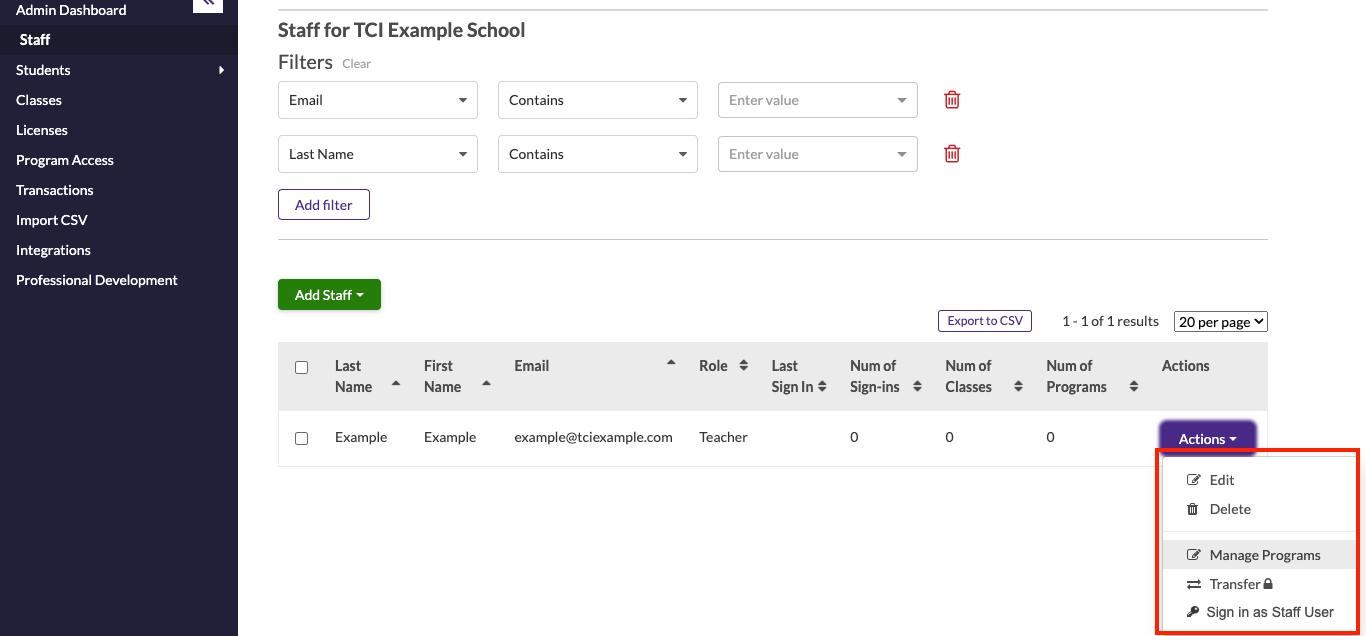Sort table by Role column arrows
The height and width of the screenshot is (636, 1366).
[743, 366]
